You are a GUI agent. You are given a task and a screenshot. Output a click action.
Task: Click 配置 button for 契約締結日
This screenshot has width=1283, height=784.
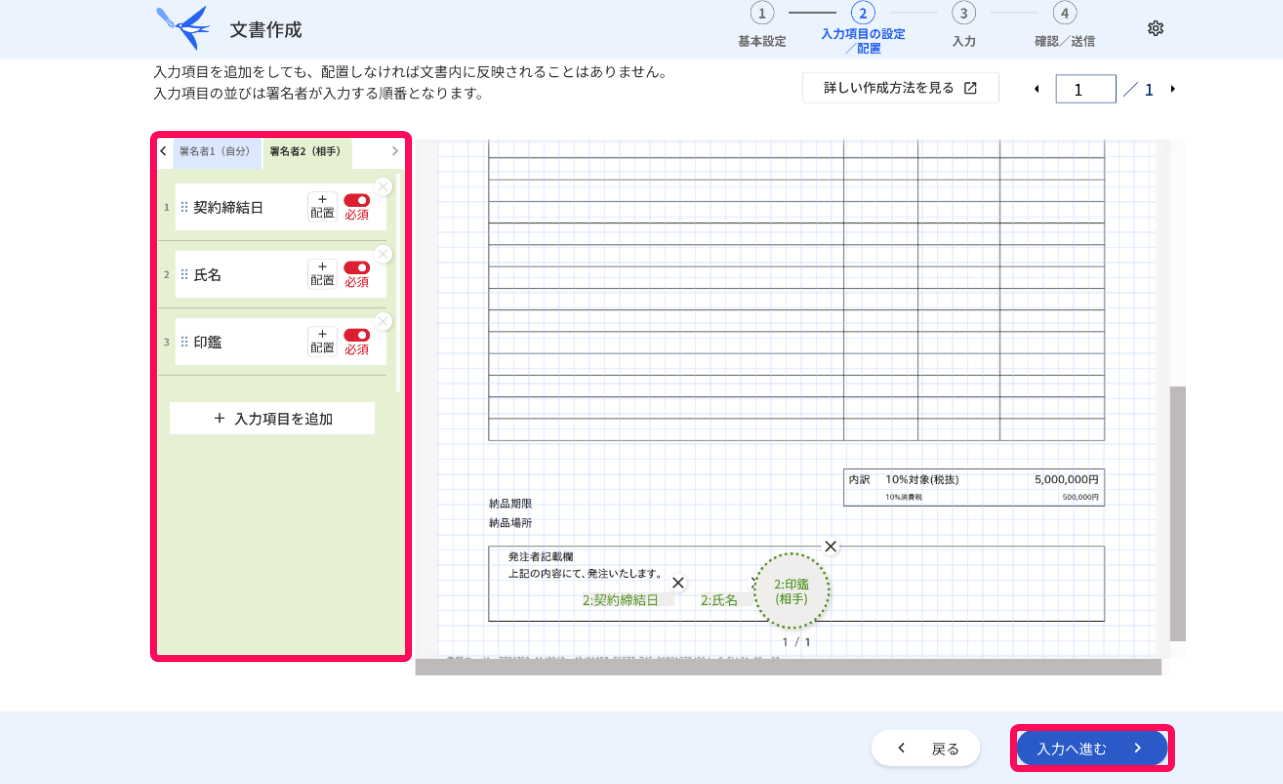[322, 206]
